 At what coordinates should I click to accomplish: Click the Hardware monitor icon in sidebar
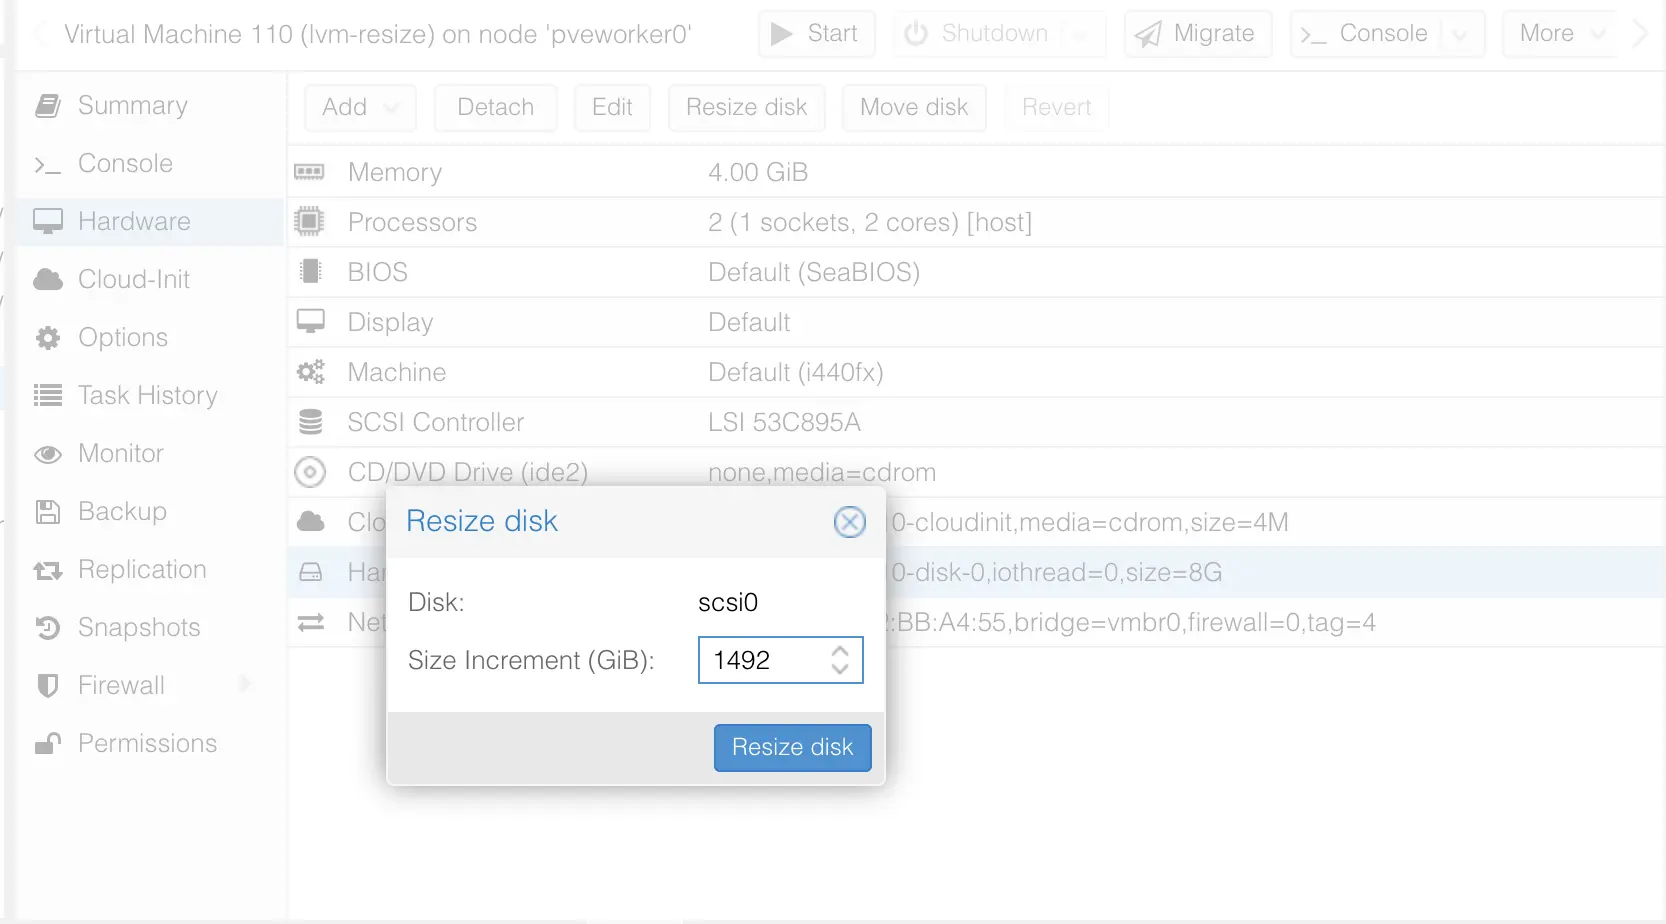48,221
